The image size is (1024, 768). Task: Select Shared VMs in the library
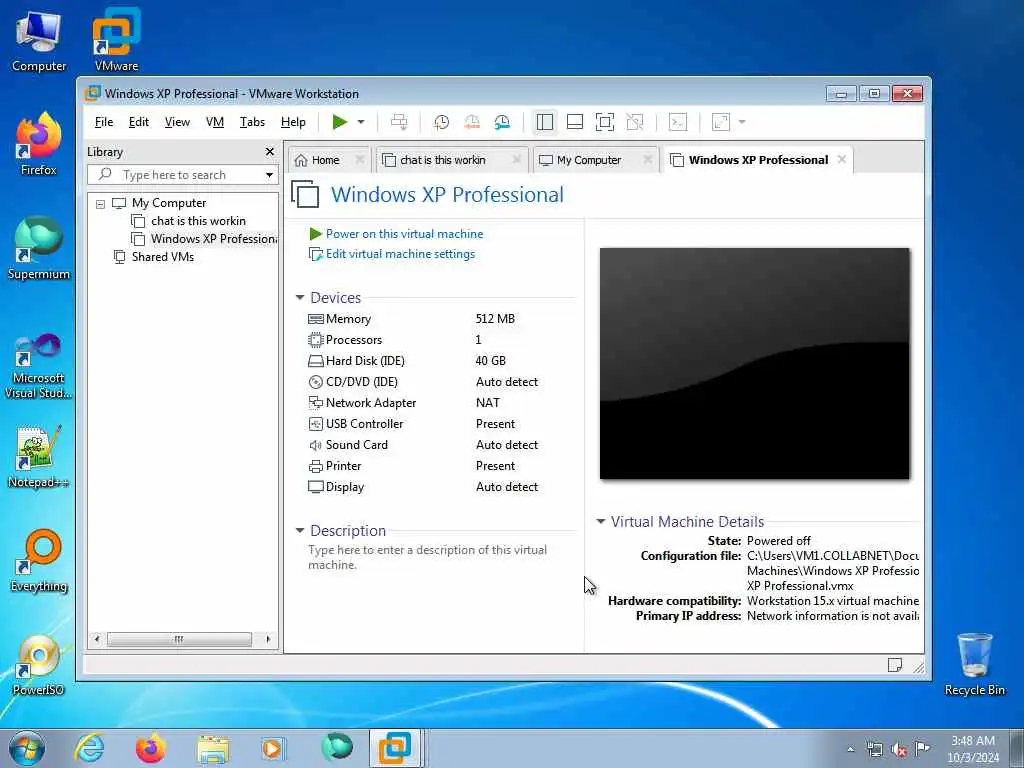[x=163, y=257]
